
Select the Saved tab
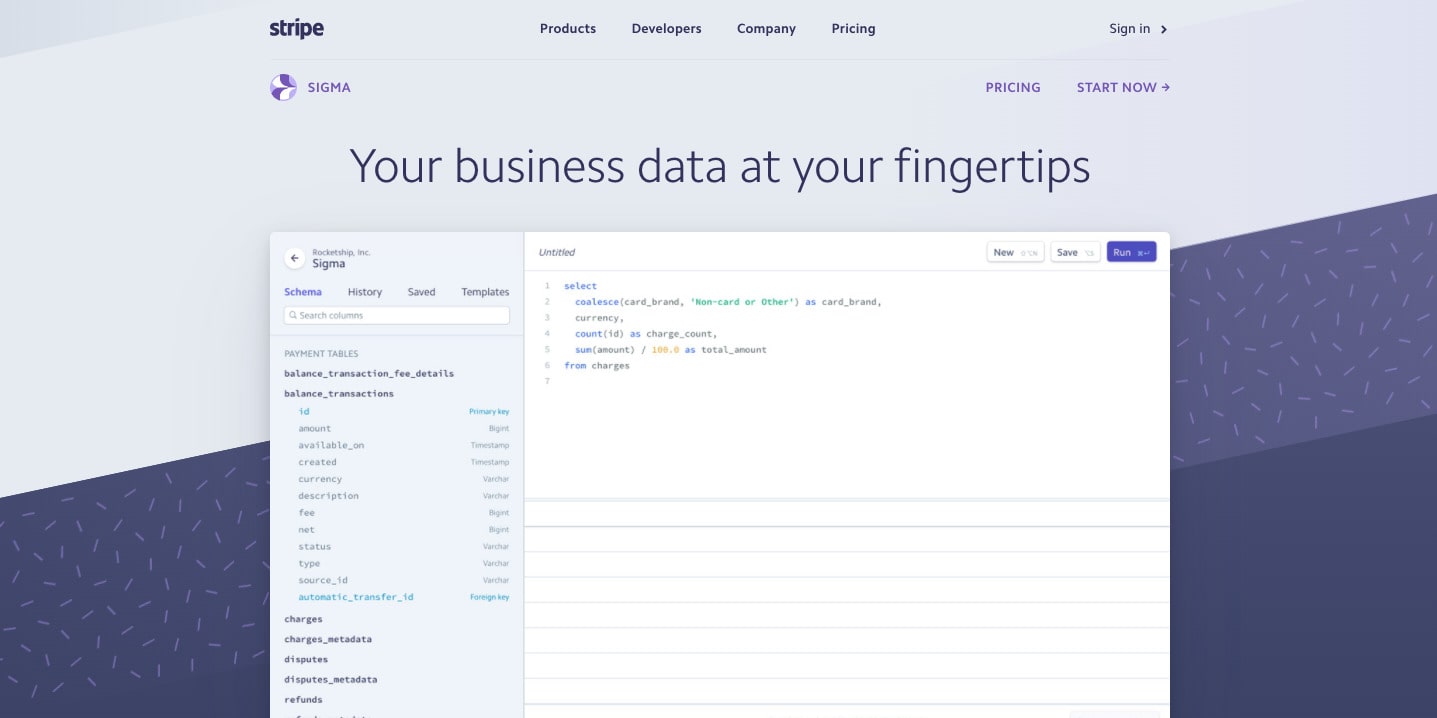pyautogui.click(x=421, y=292)
